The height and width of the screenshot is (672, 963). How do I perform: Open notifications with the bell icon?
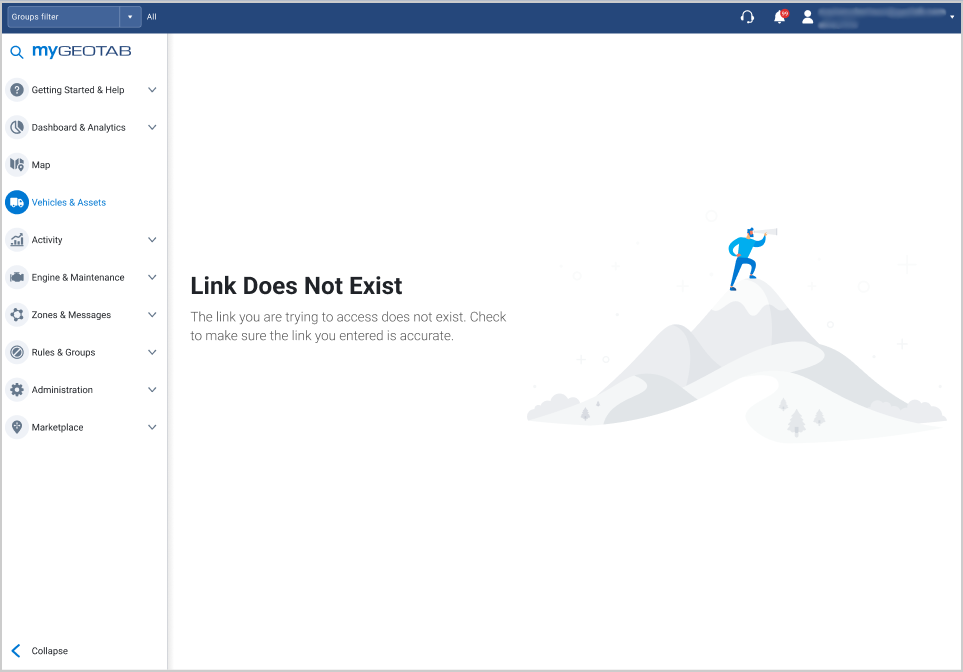[778, 16]
